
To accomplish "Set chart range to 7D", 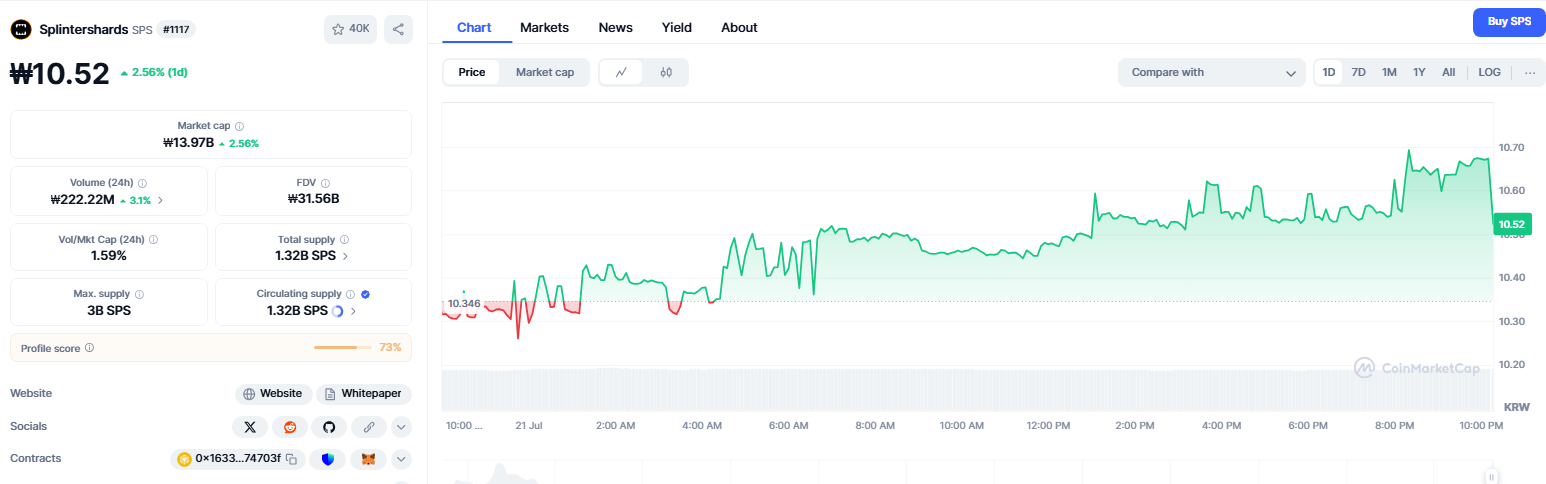I will point(1359,72).
